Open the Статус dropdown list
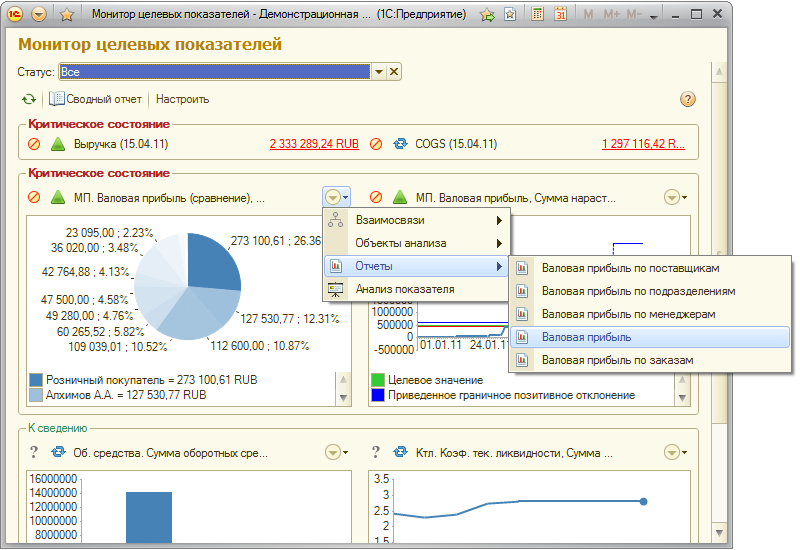Image resolution: width=800 pixels, height=550 pixels. click(x=379, y=72)
